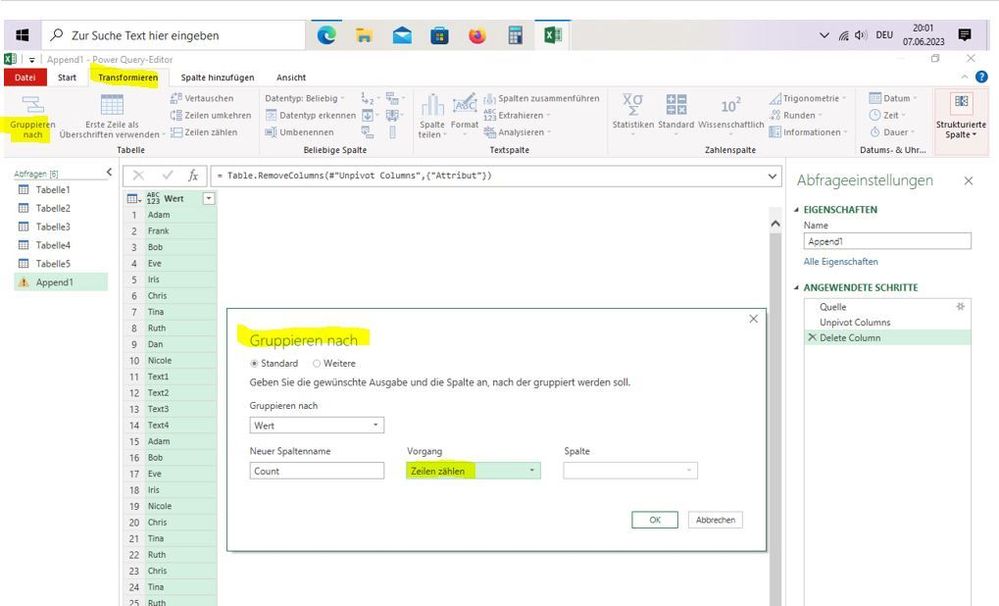Click the Gruppieren nach ribbon button
The height and width of the screenshot is (606, 999).
[32, 118]
